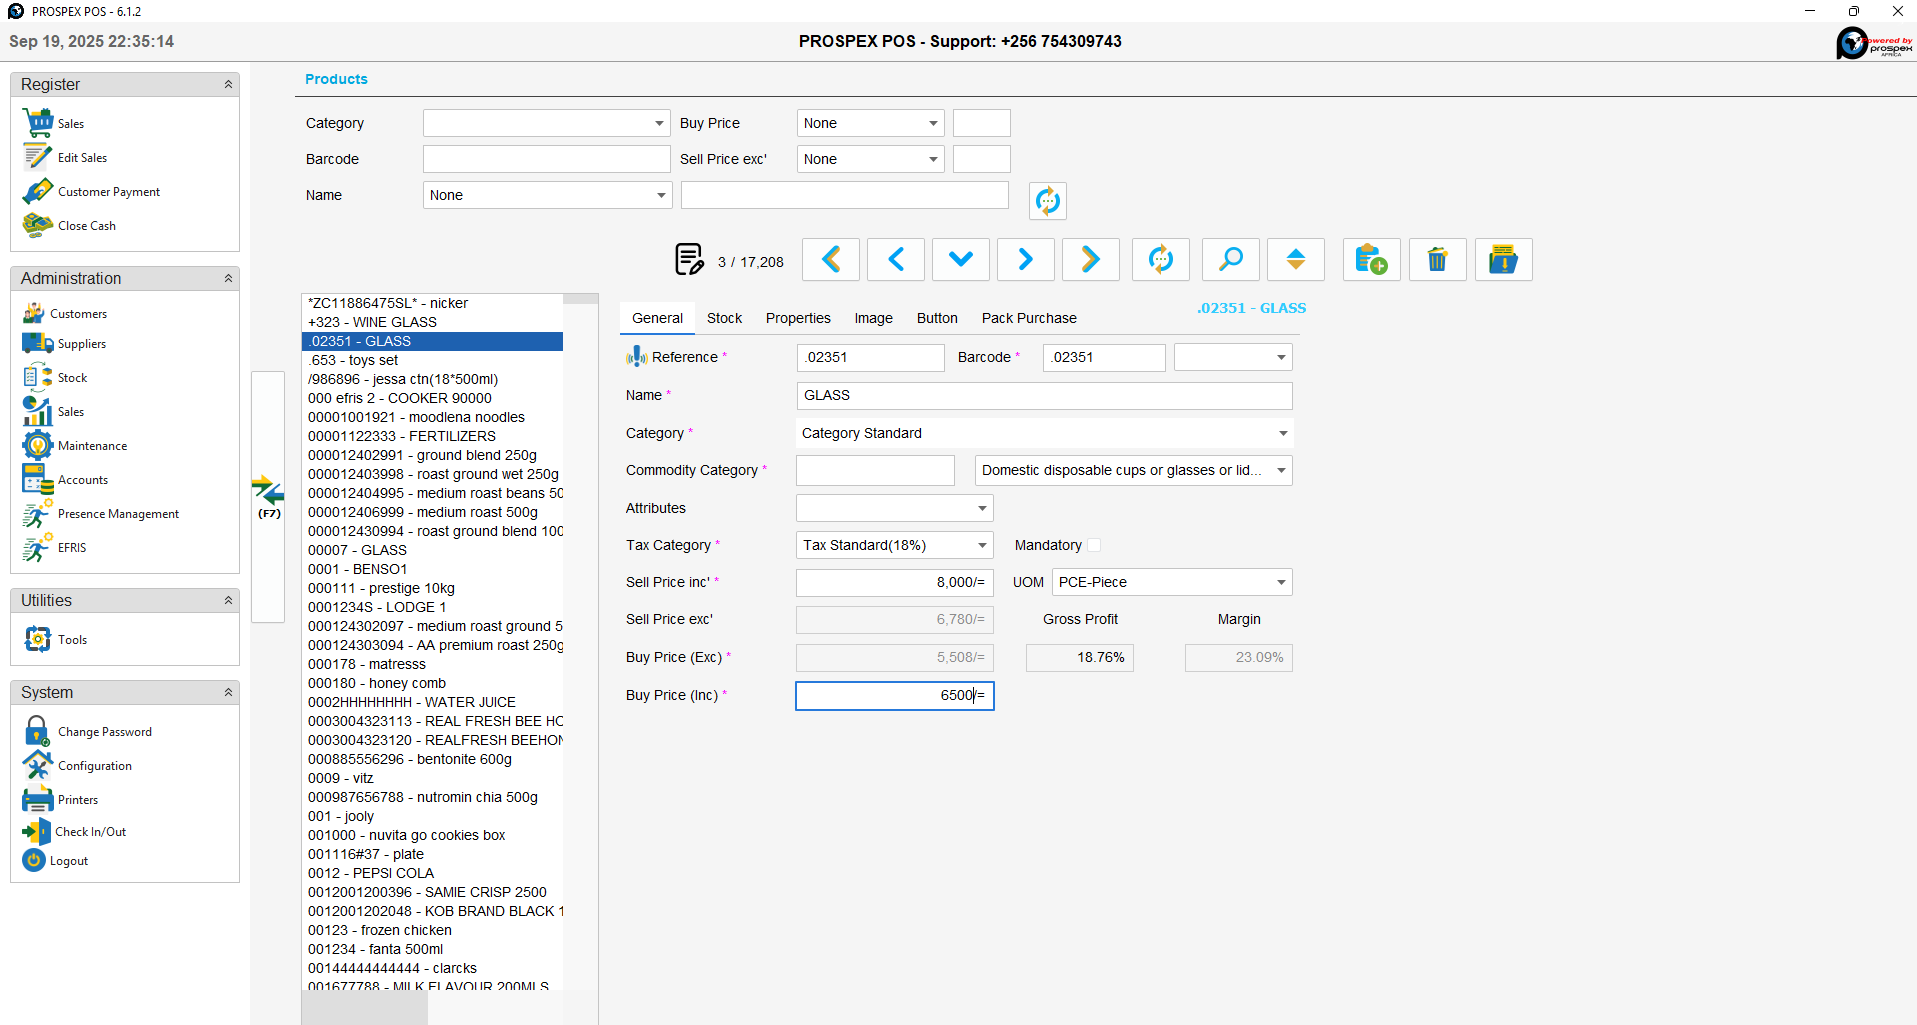This screenshot has height=1025, width=1917.
Task: Collapse the Register panel
Action: point(229,84)
